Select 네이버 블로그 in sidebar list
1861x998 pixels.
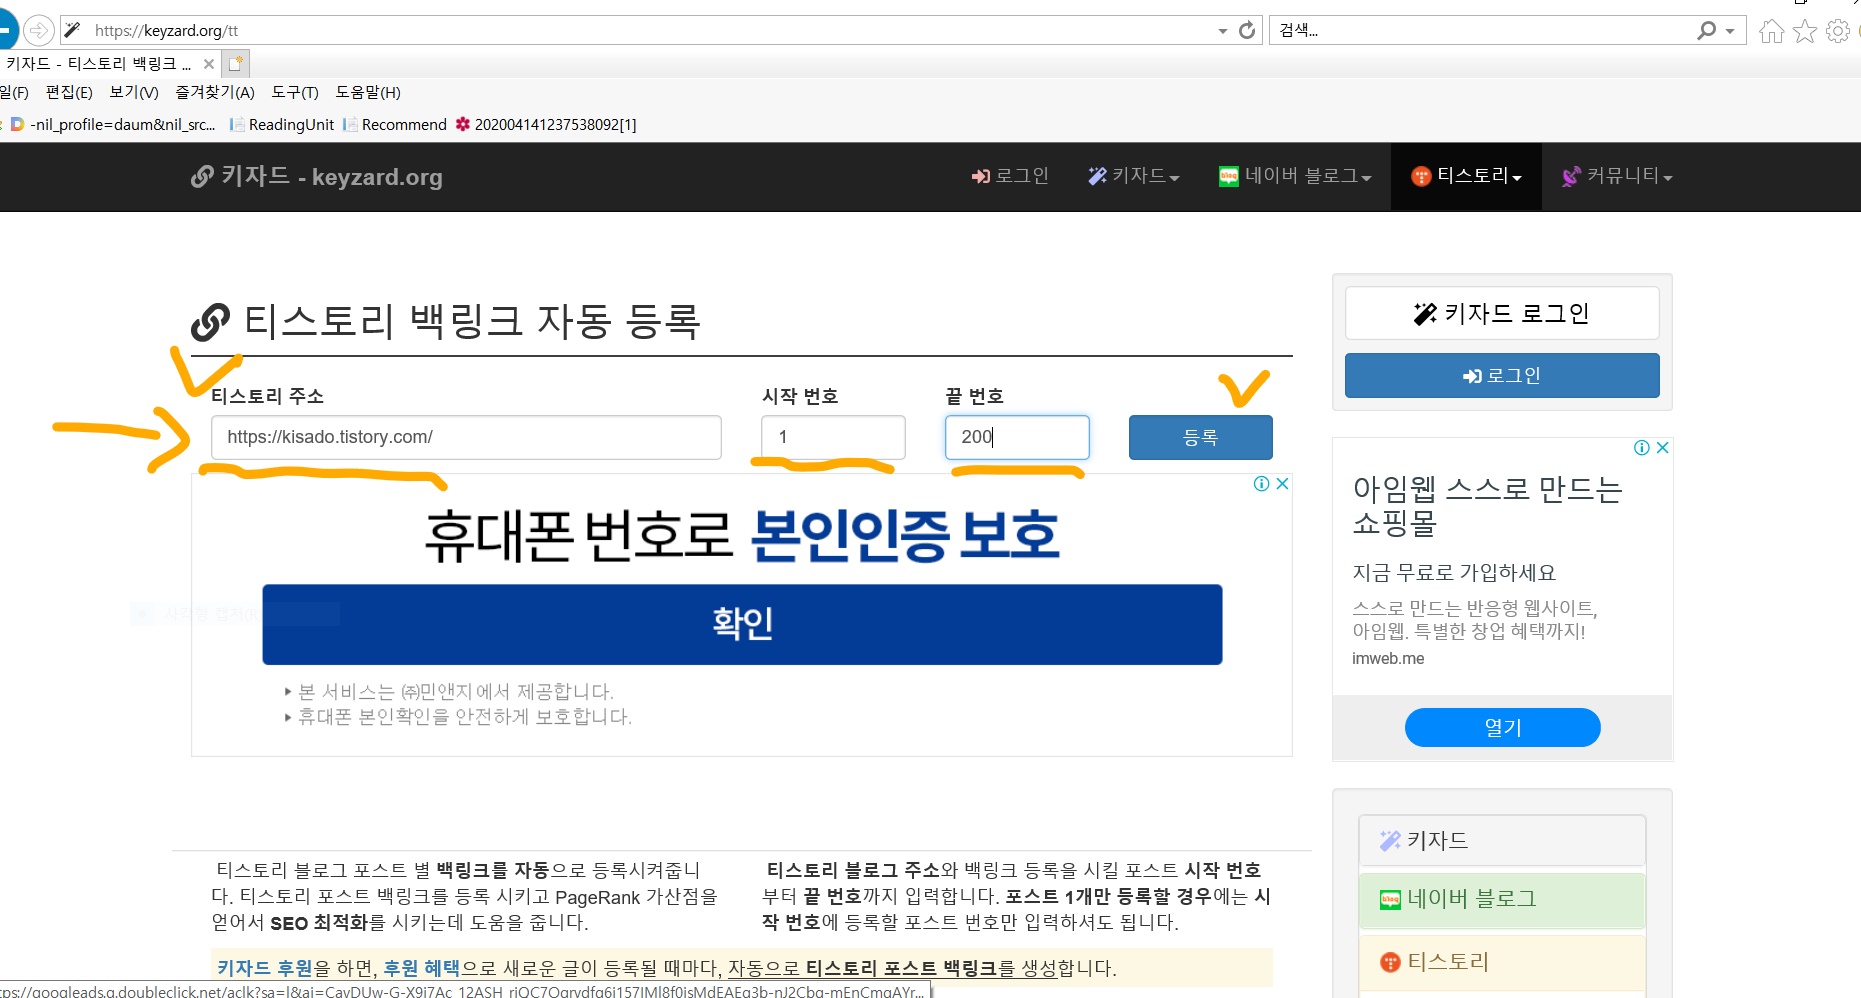[1502, 899]
